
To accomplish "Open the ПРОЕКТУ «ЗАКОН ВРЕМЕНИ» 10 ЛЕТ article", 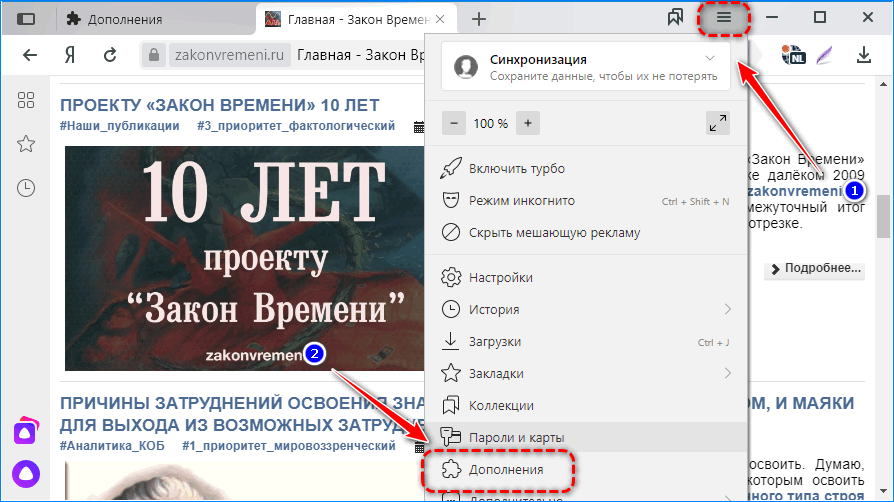I will [x=220, y=106].
